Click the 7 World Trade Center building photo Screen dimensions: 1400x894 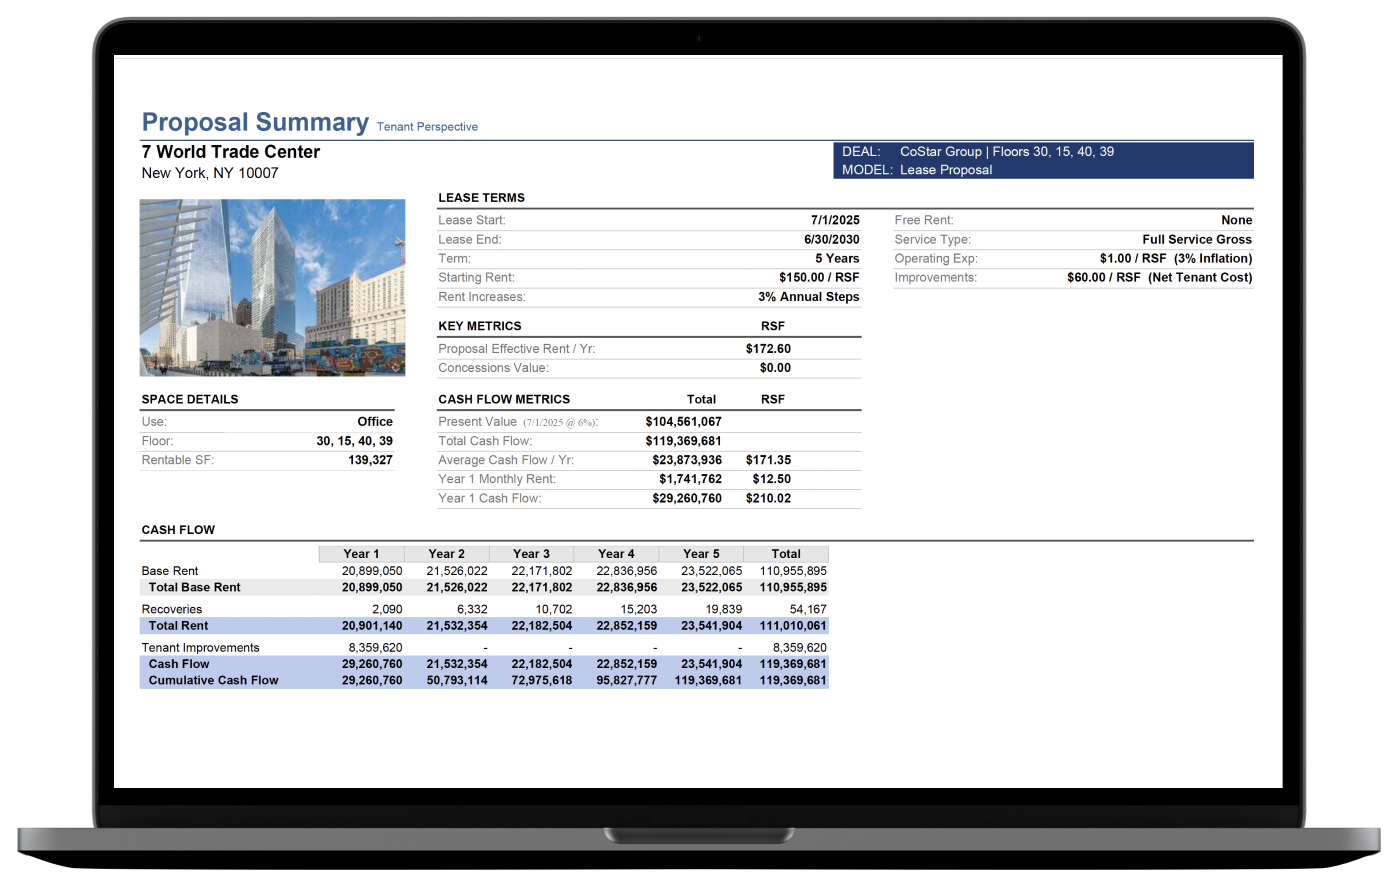[272, 287]
